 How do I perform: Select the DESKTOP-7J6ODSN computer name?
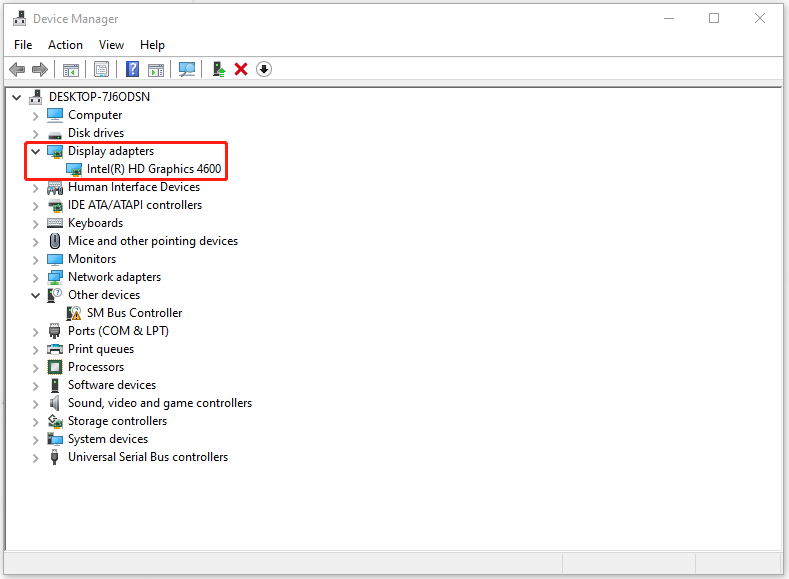click(x=99, y=97)
